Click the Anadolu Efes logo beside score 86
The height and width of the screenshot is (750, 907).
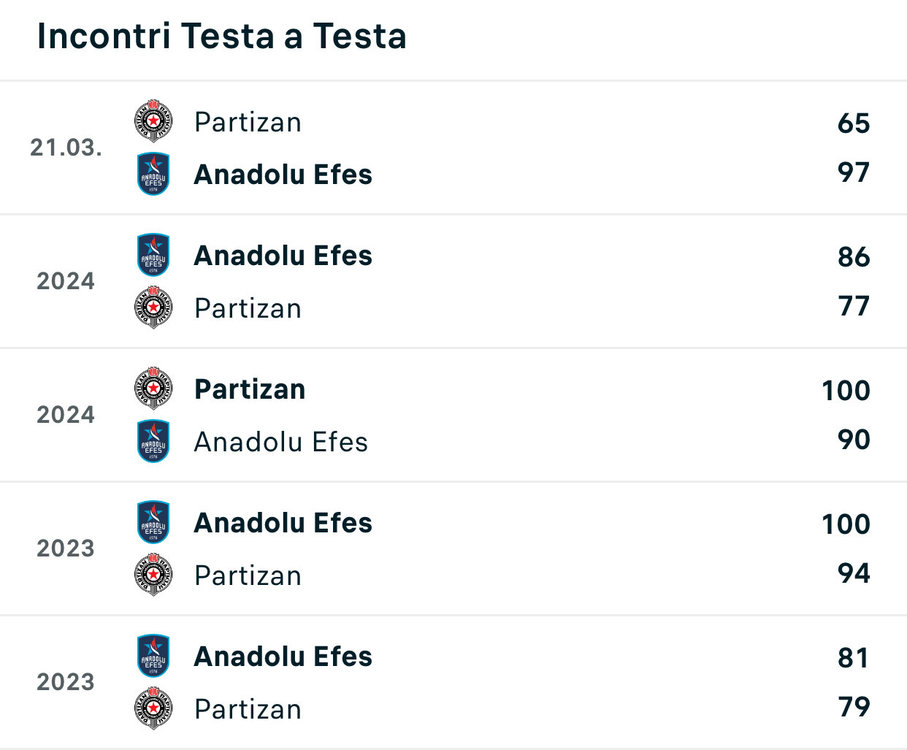(153, 255)
